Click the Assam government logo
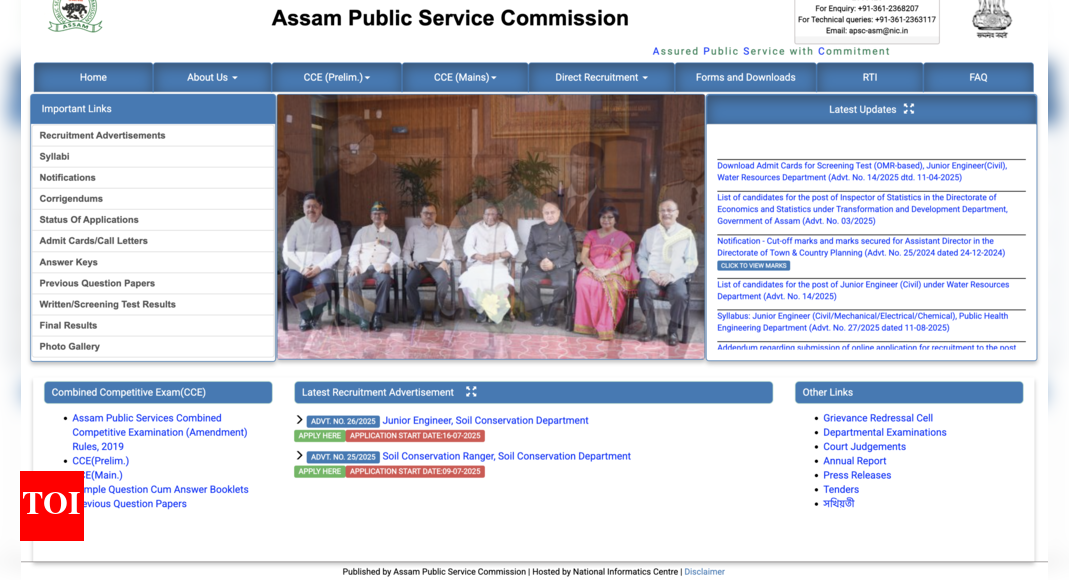 75,16
